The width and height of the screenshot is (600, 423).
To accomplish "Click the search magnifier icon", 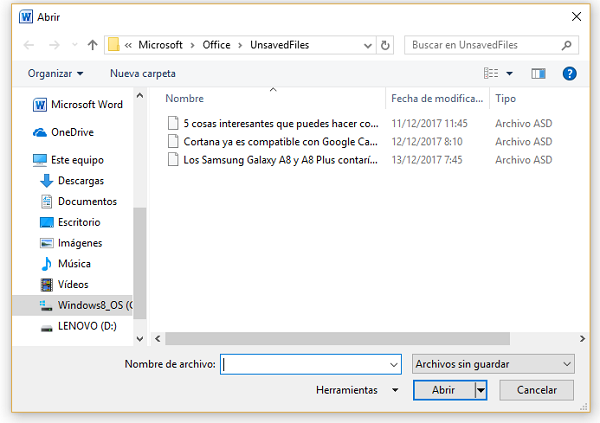I will (567, 45).
